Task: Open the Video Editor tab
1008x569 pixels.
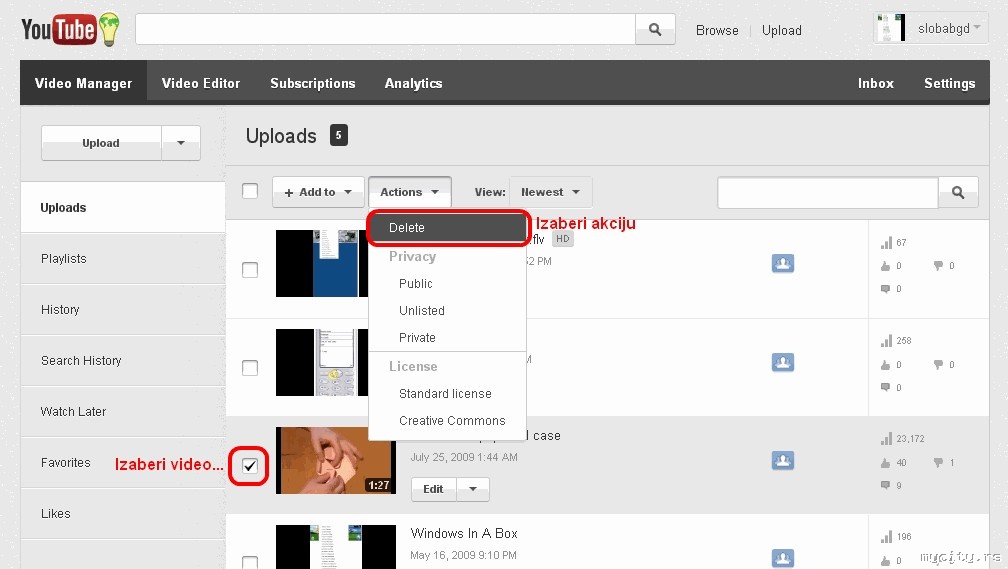Action: click(x=201, y=83)
